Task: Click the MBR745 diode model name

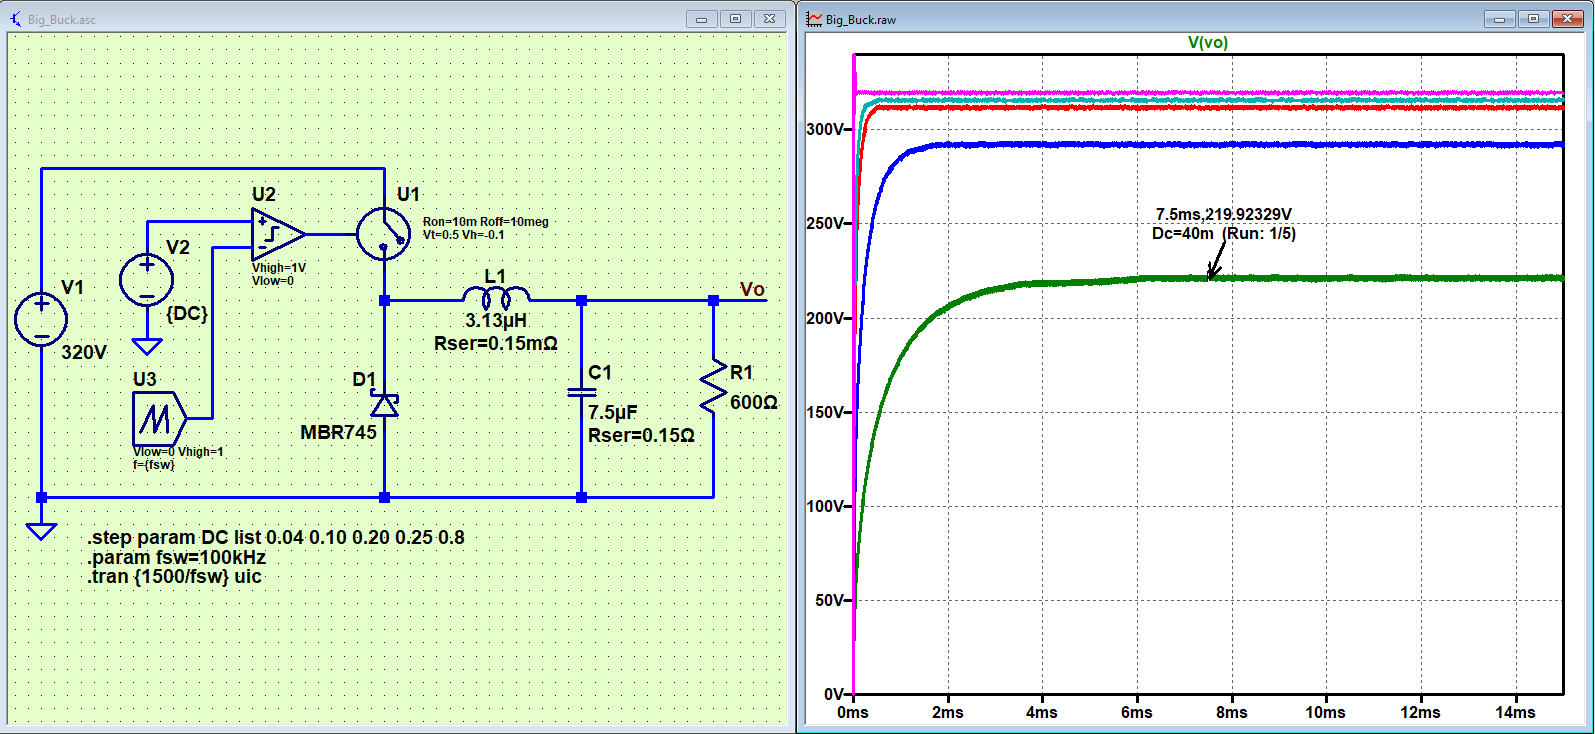Action: [339, 432]
